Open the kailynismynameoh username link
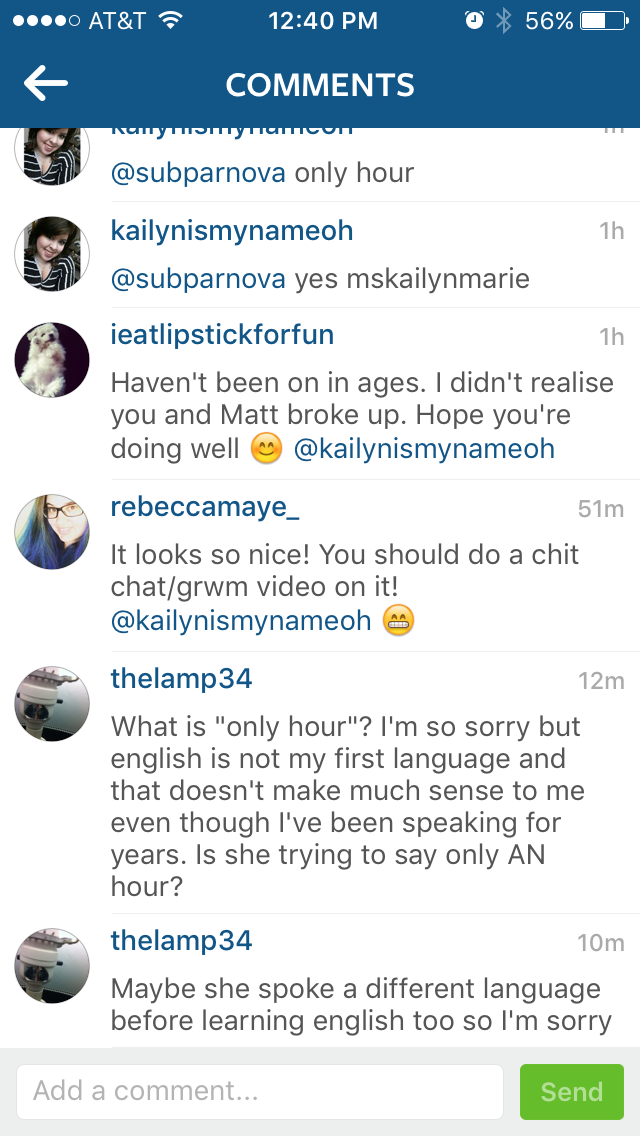640x1136 pixels. point(232,231)
